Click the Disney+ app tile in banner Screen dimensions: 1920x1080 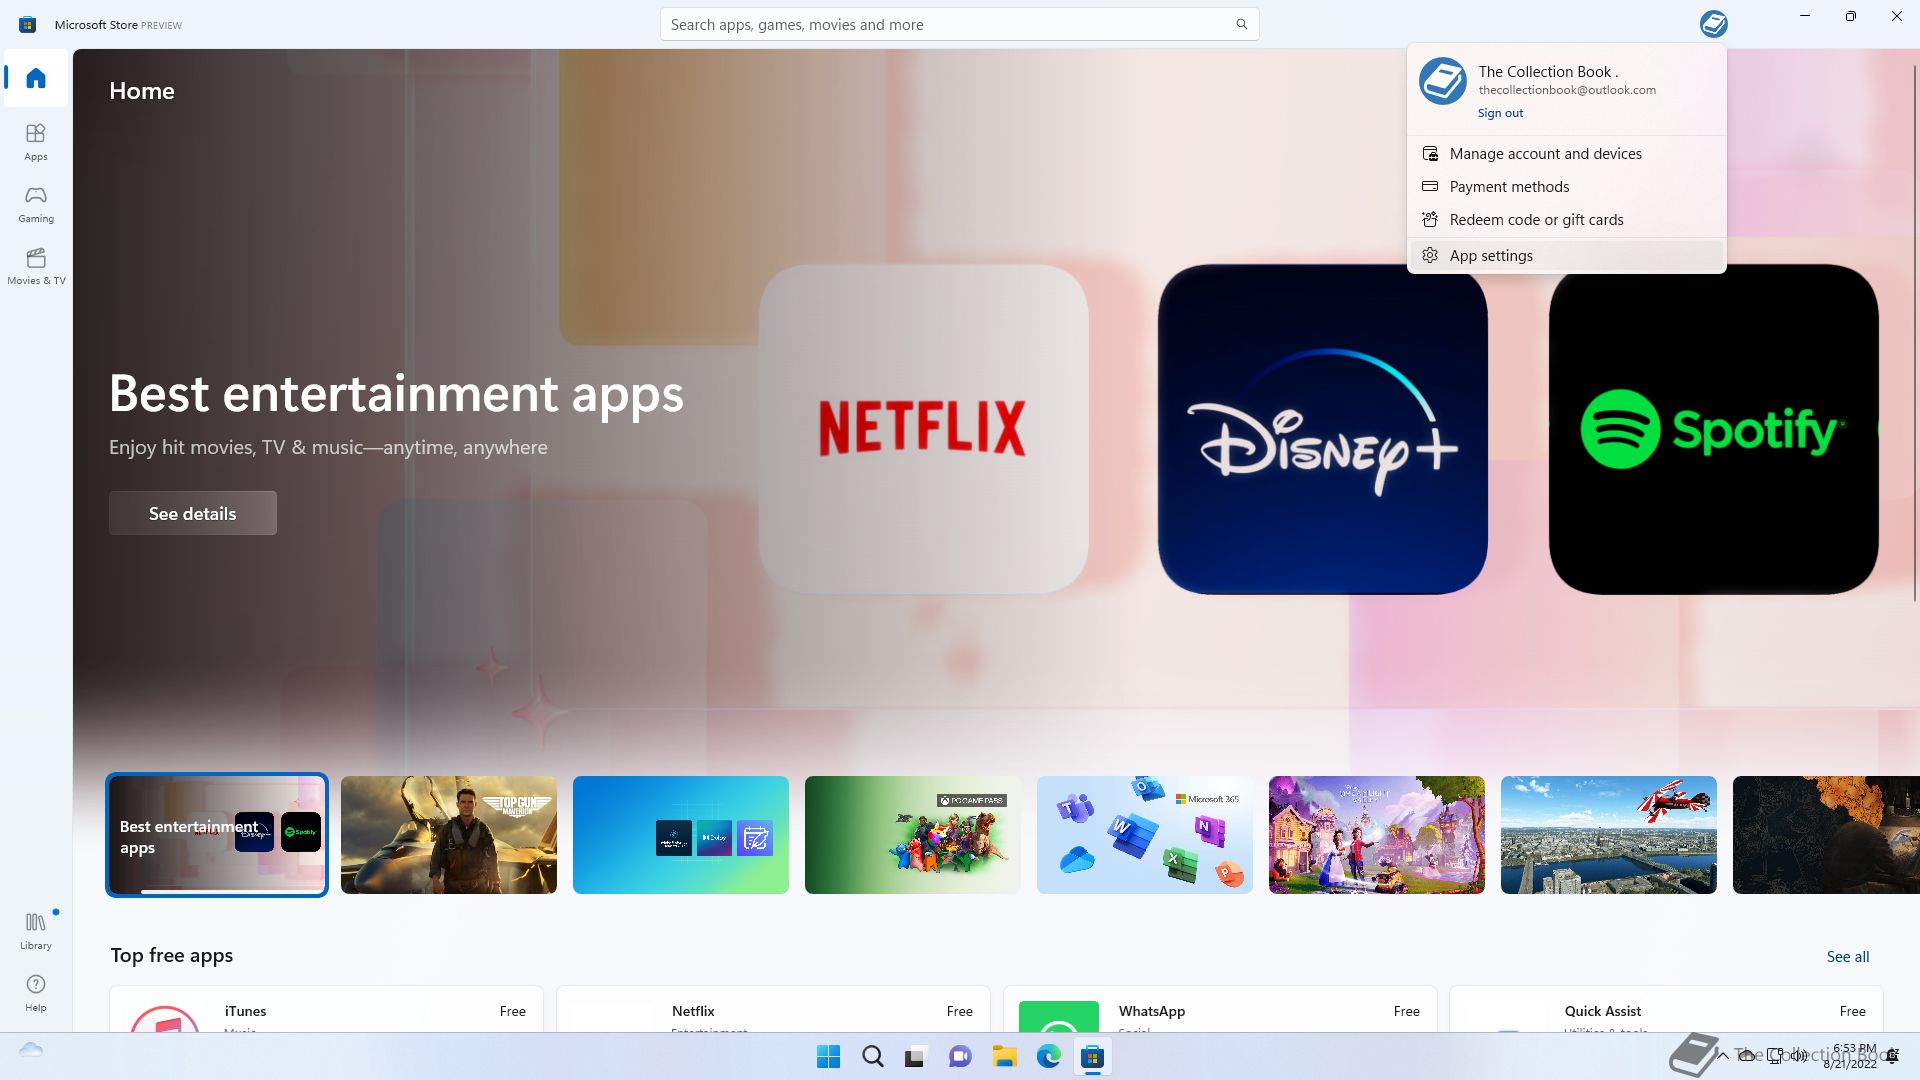tap(1322, 429)
